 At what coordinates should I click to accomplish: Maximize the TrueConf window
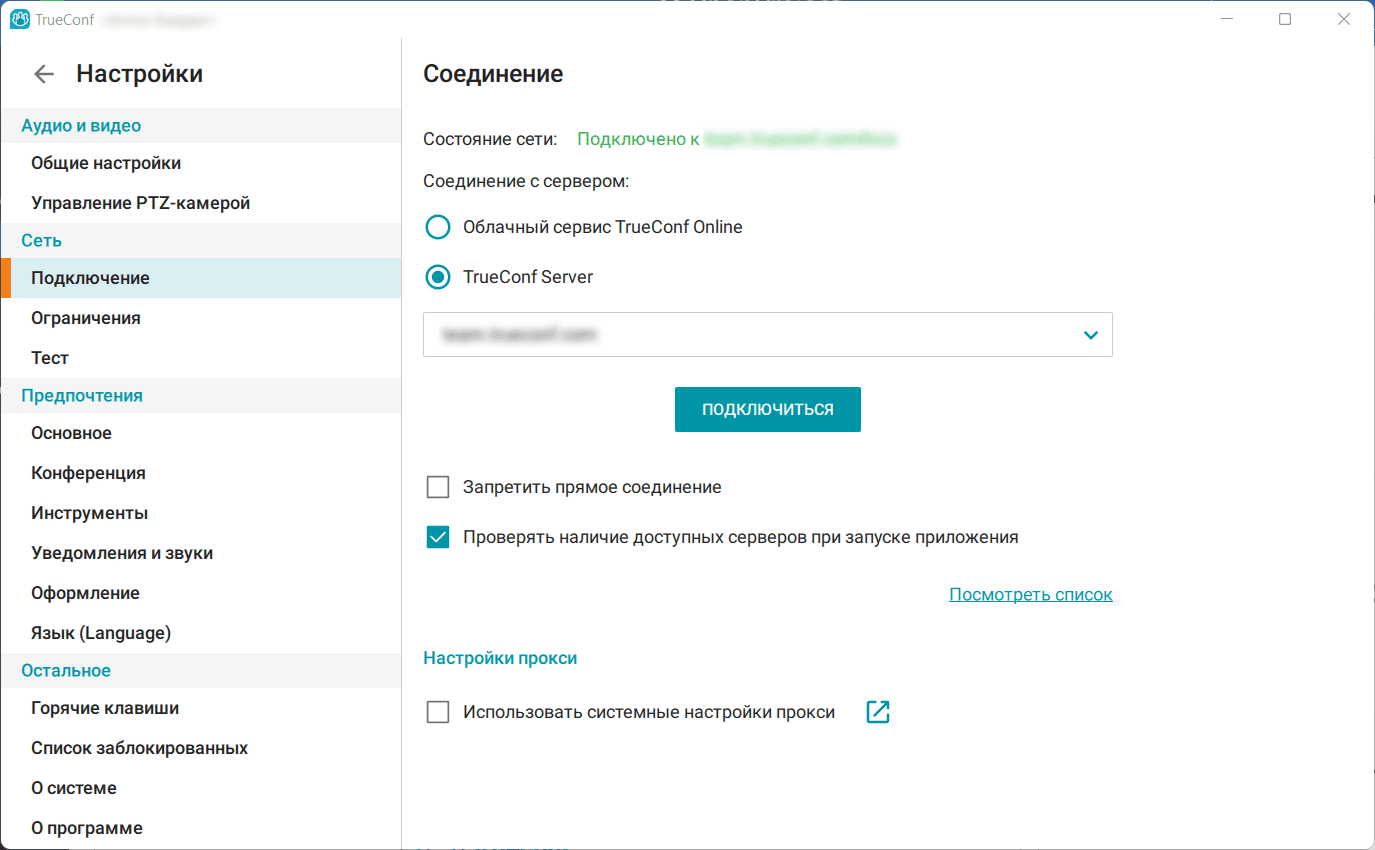tap(1285, 19)
